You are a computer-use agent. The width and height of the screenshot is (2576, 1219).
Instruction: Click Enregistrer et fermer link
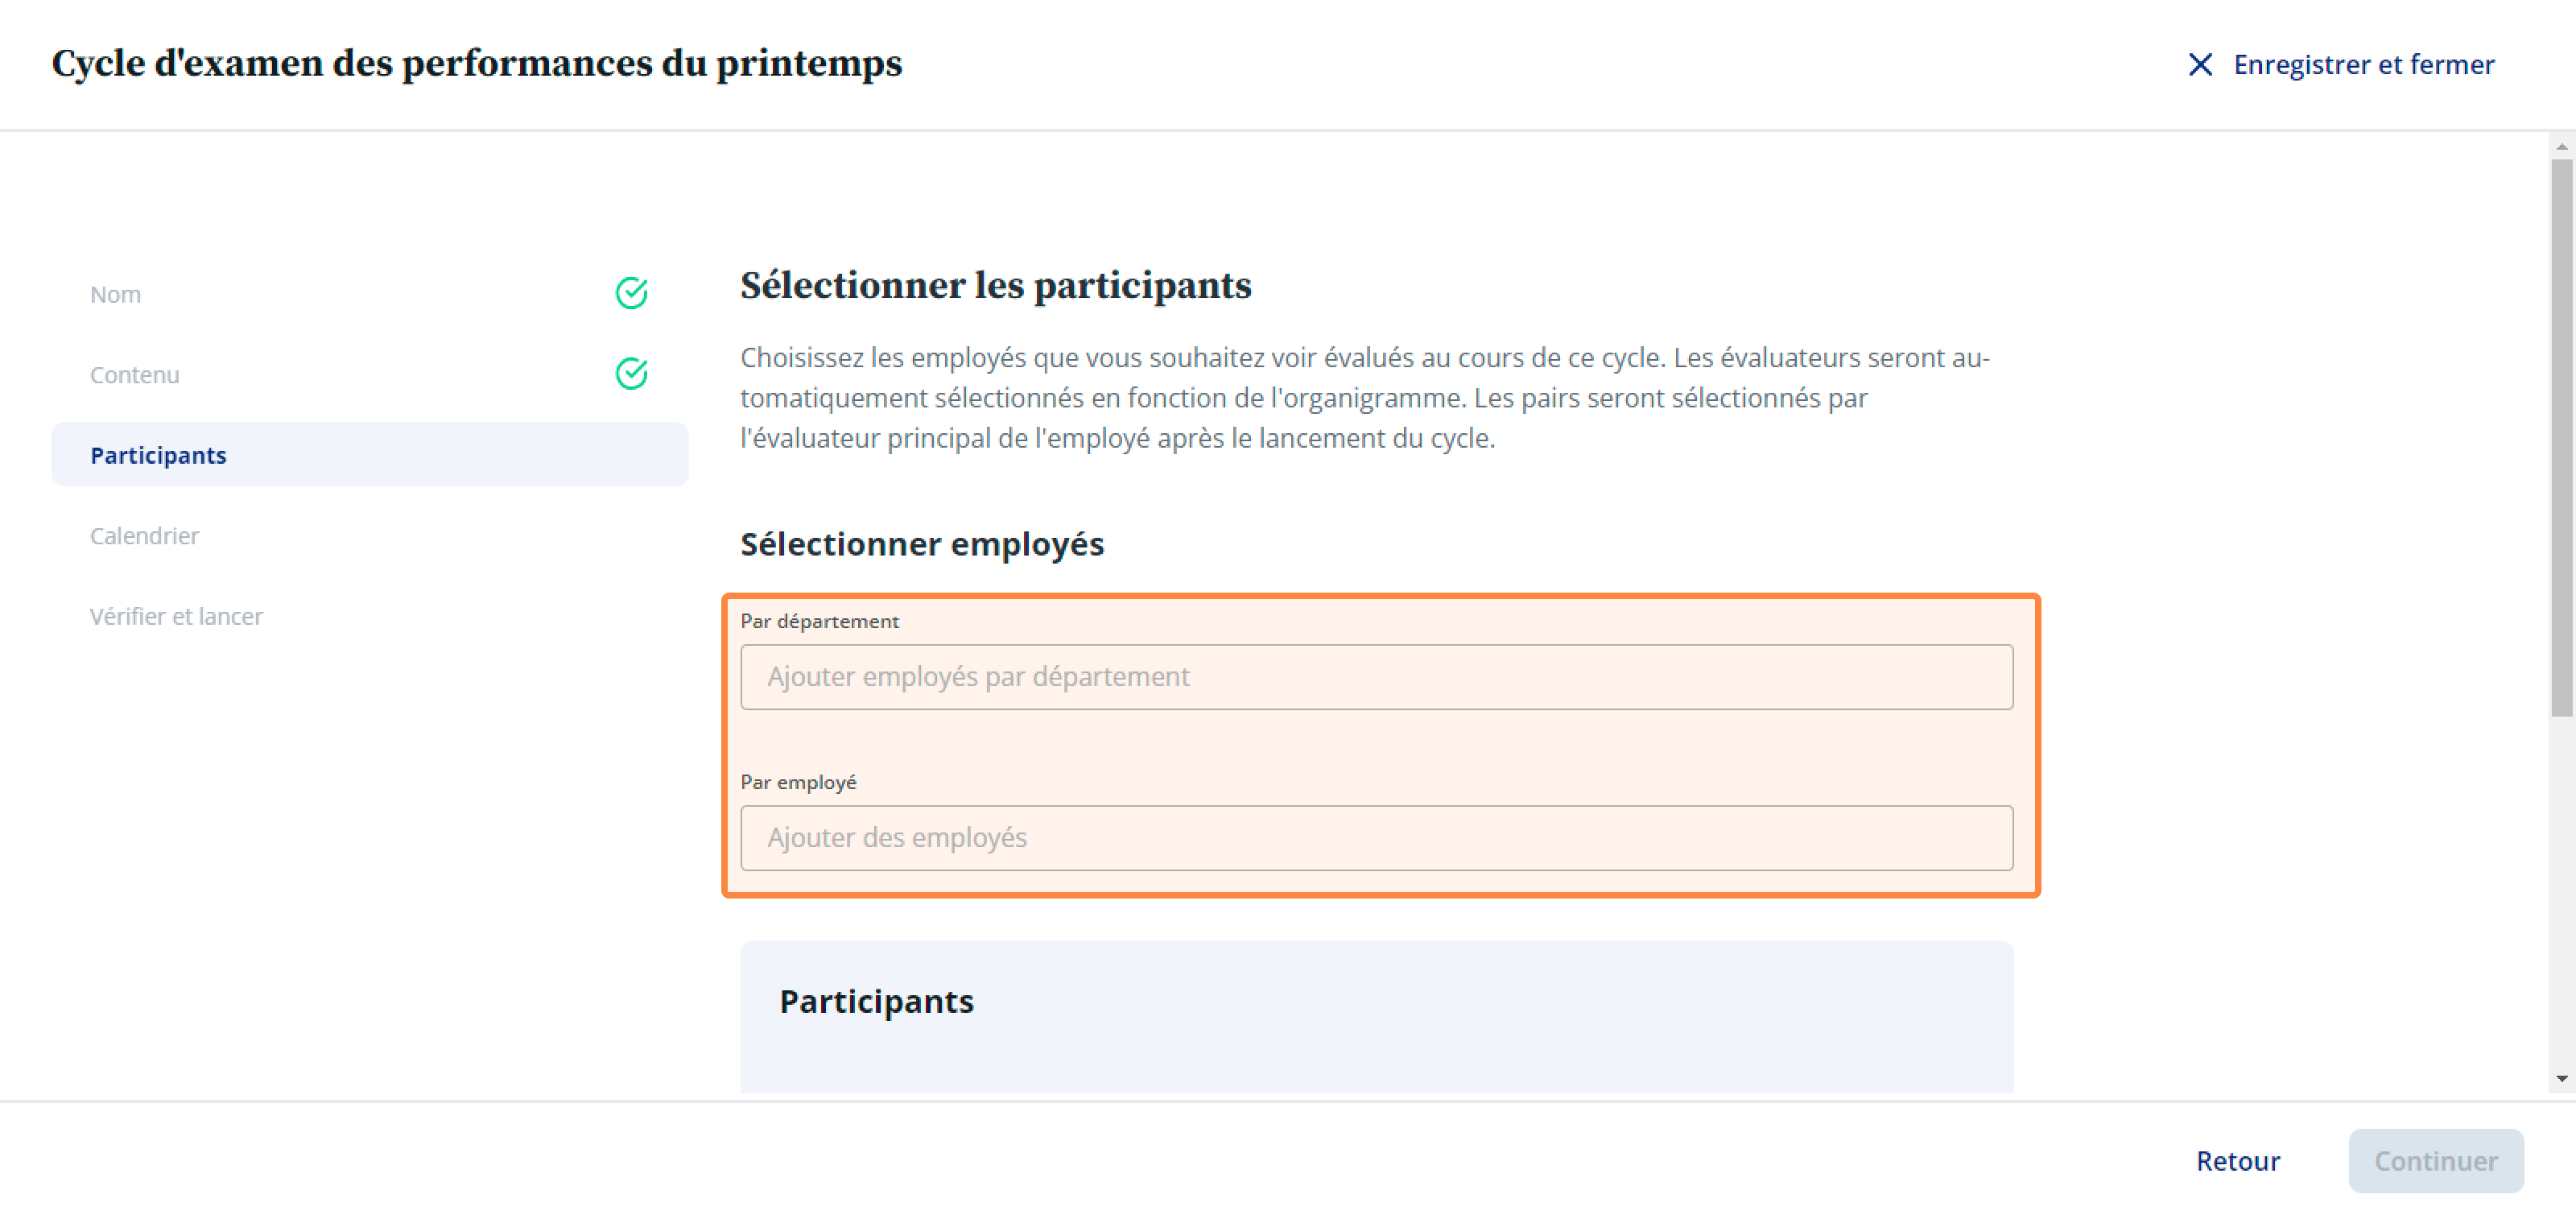[x=2363, y=65]
